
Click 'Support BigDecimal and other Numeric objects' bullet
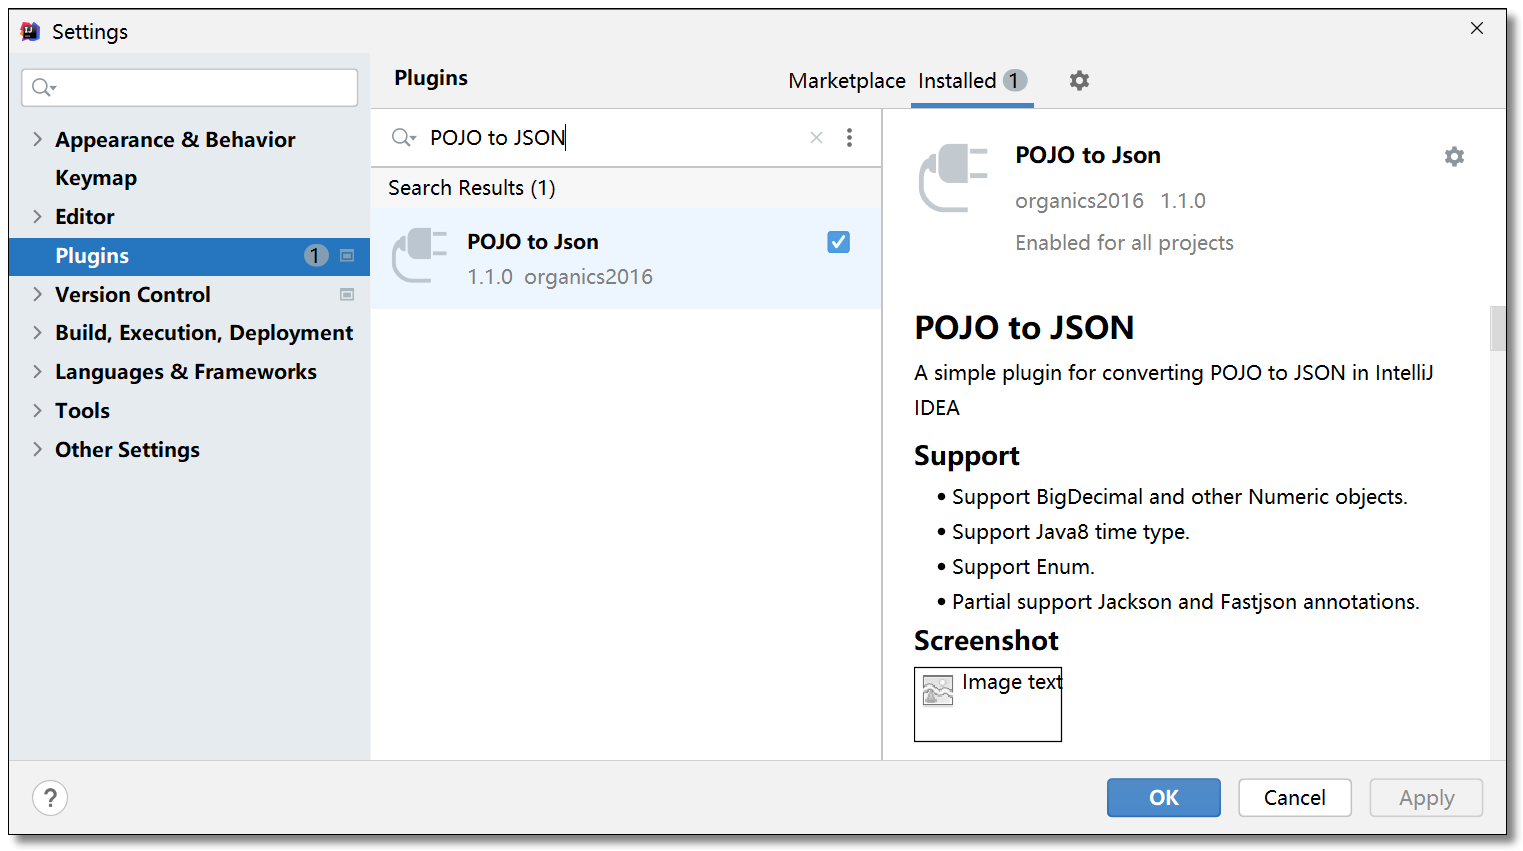click(x=1179, y=497)
